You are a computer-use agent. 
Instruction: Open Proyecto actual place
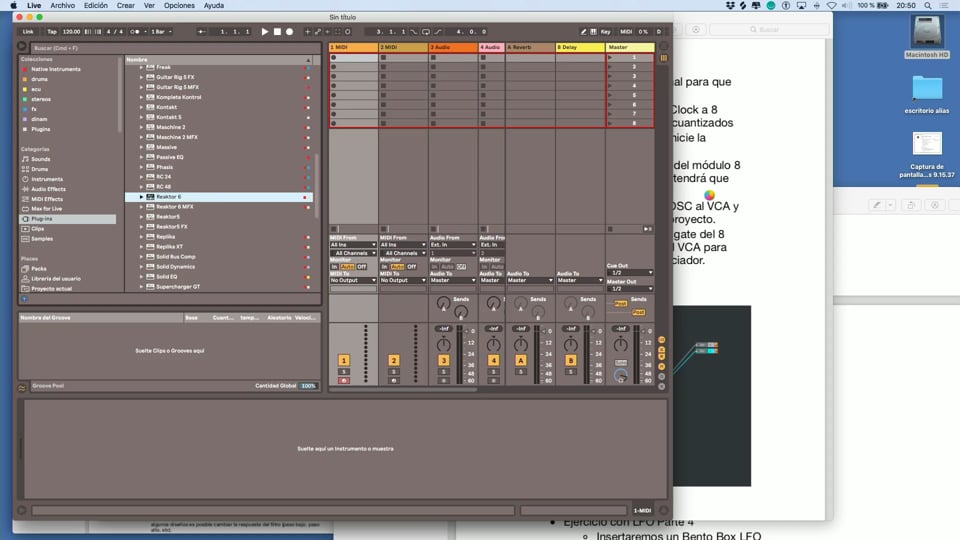[x=51, y=288]
